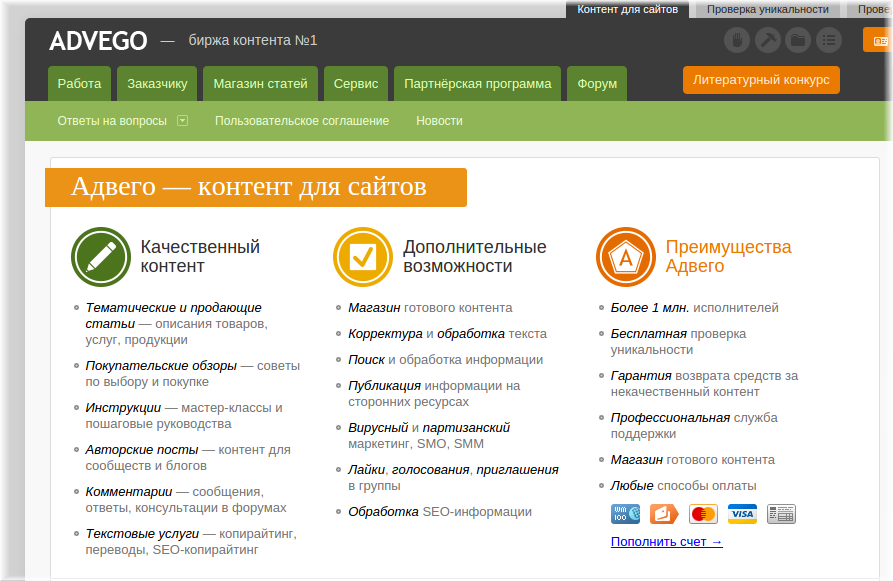893x581 pixels.
Task: Click the ADVEGO logo
Action: coord(99,41)
